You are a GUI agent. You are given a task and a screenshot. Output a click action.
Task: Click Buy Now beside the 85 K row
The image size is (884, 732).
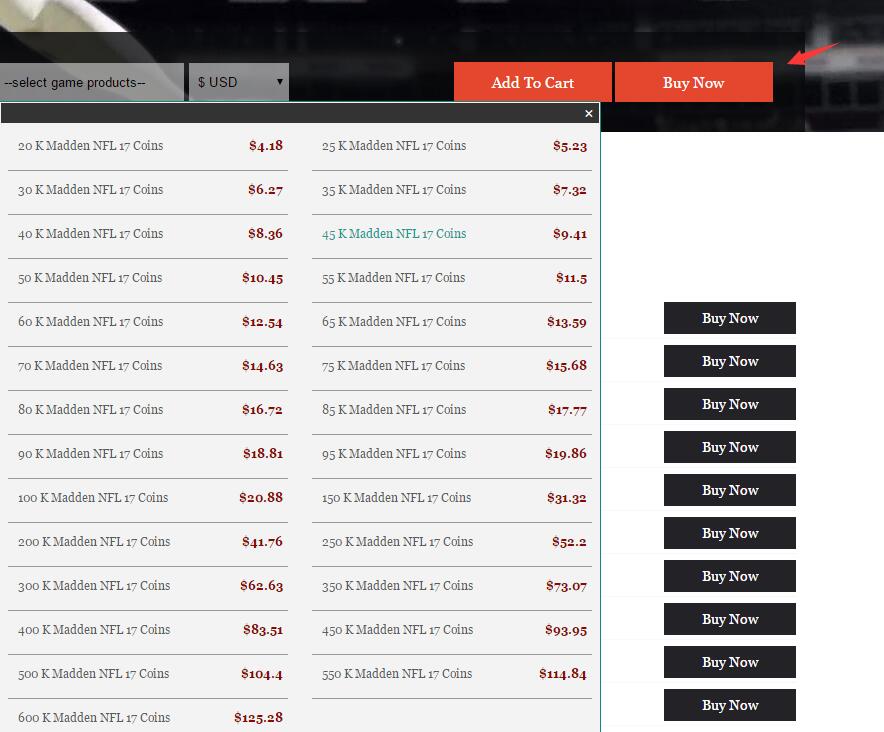730,404
